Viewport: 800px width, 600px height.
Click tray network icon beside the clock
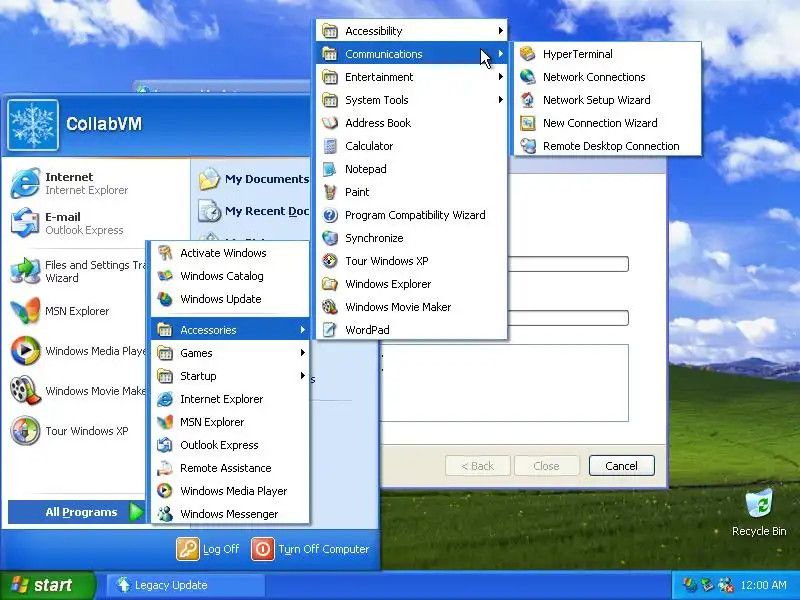[x=726, y=585]
